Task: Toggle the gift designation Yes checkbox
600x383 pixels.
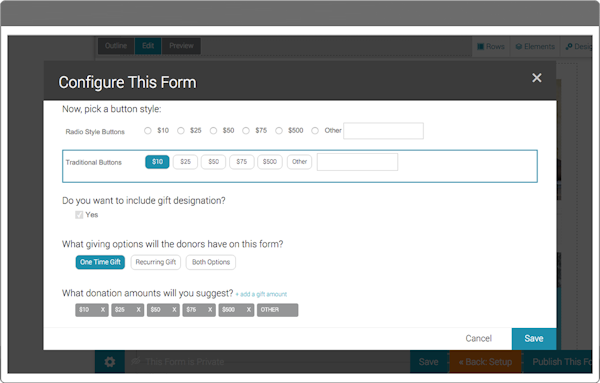Action: (x=79, y=215)
